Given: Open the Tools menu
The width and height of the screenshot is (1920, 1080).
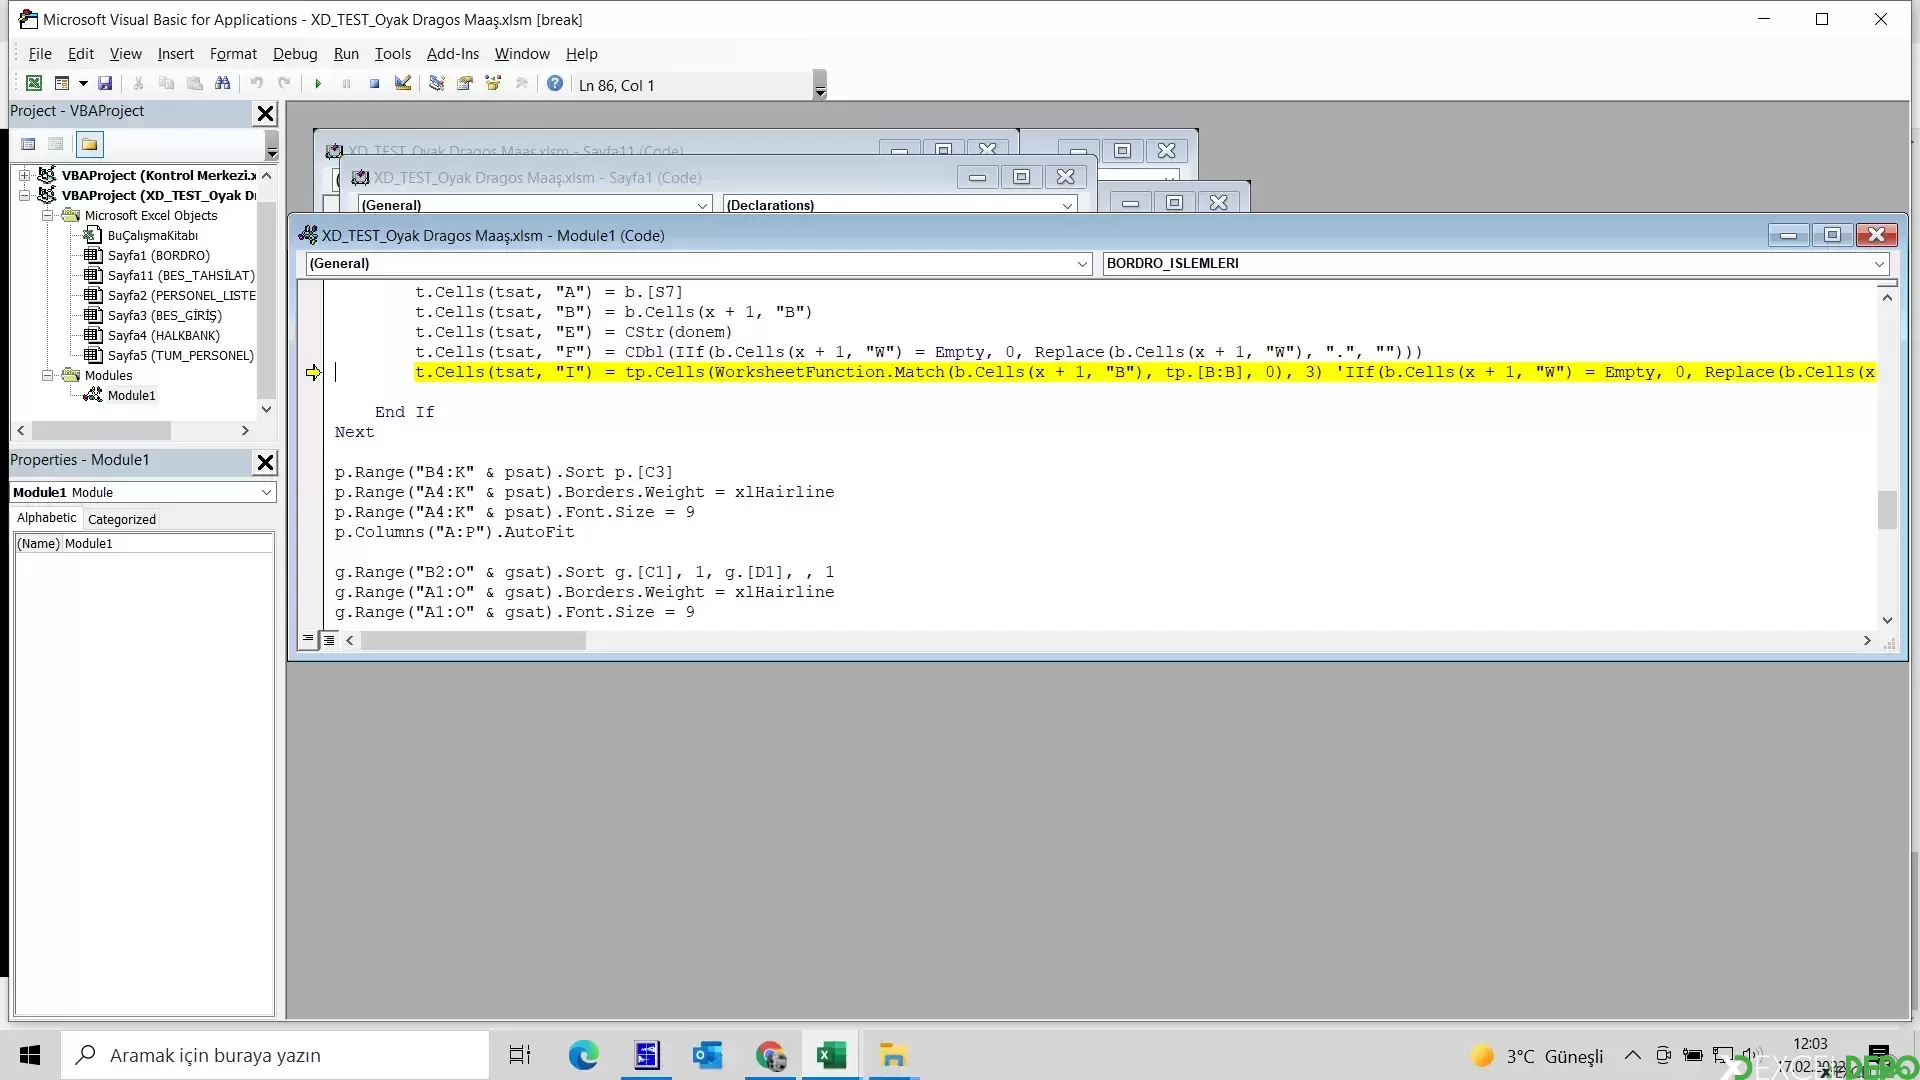Looking at the screenshot, I should pyautogui.click(x=393, y=54).
